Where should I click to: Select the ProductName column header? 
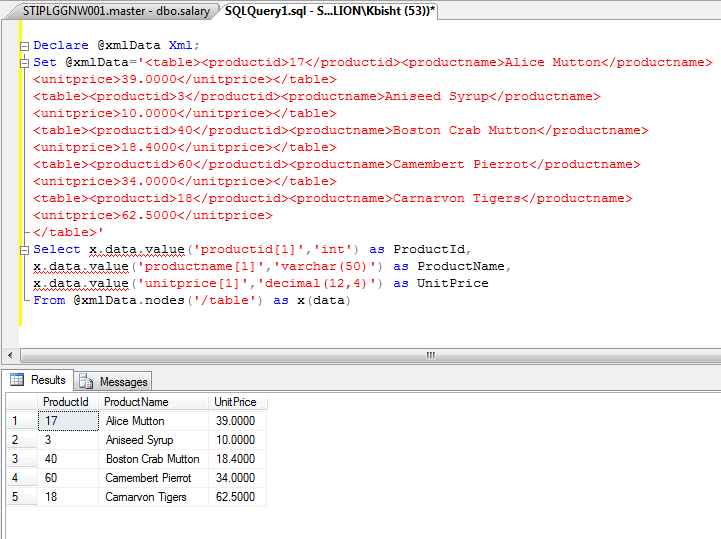154,402
